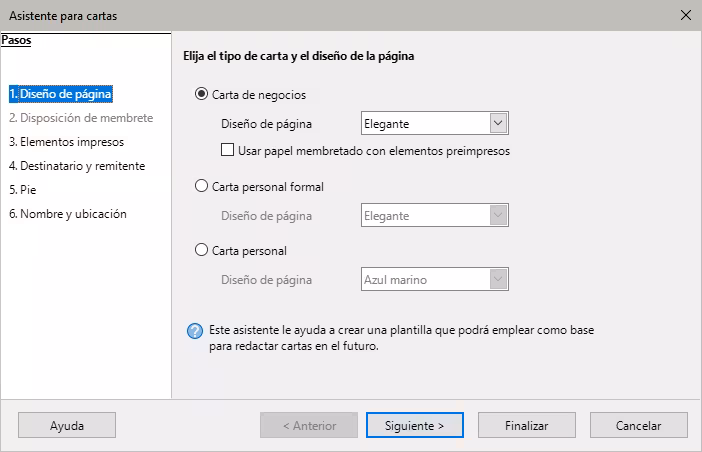Click the Finalizar button
The height and width of the screenshot is (452, 702).
[526, 425]
